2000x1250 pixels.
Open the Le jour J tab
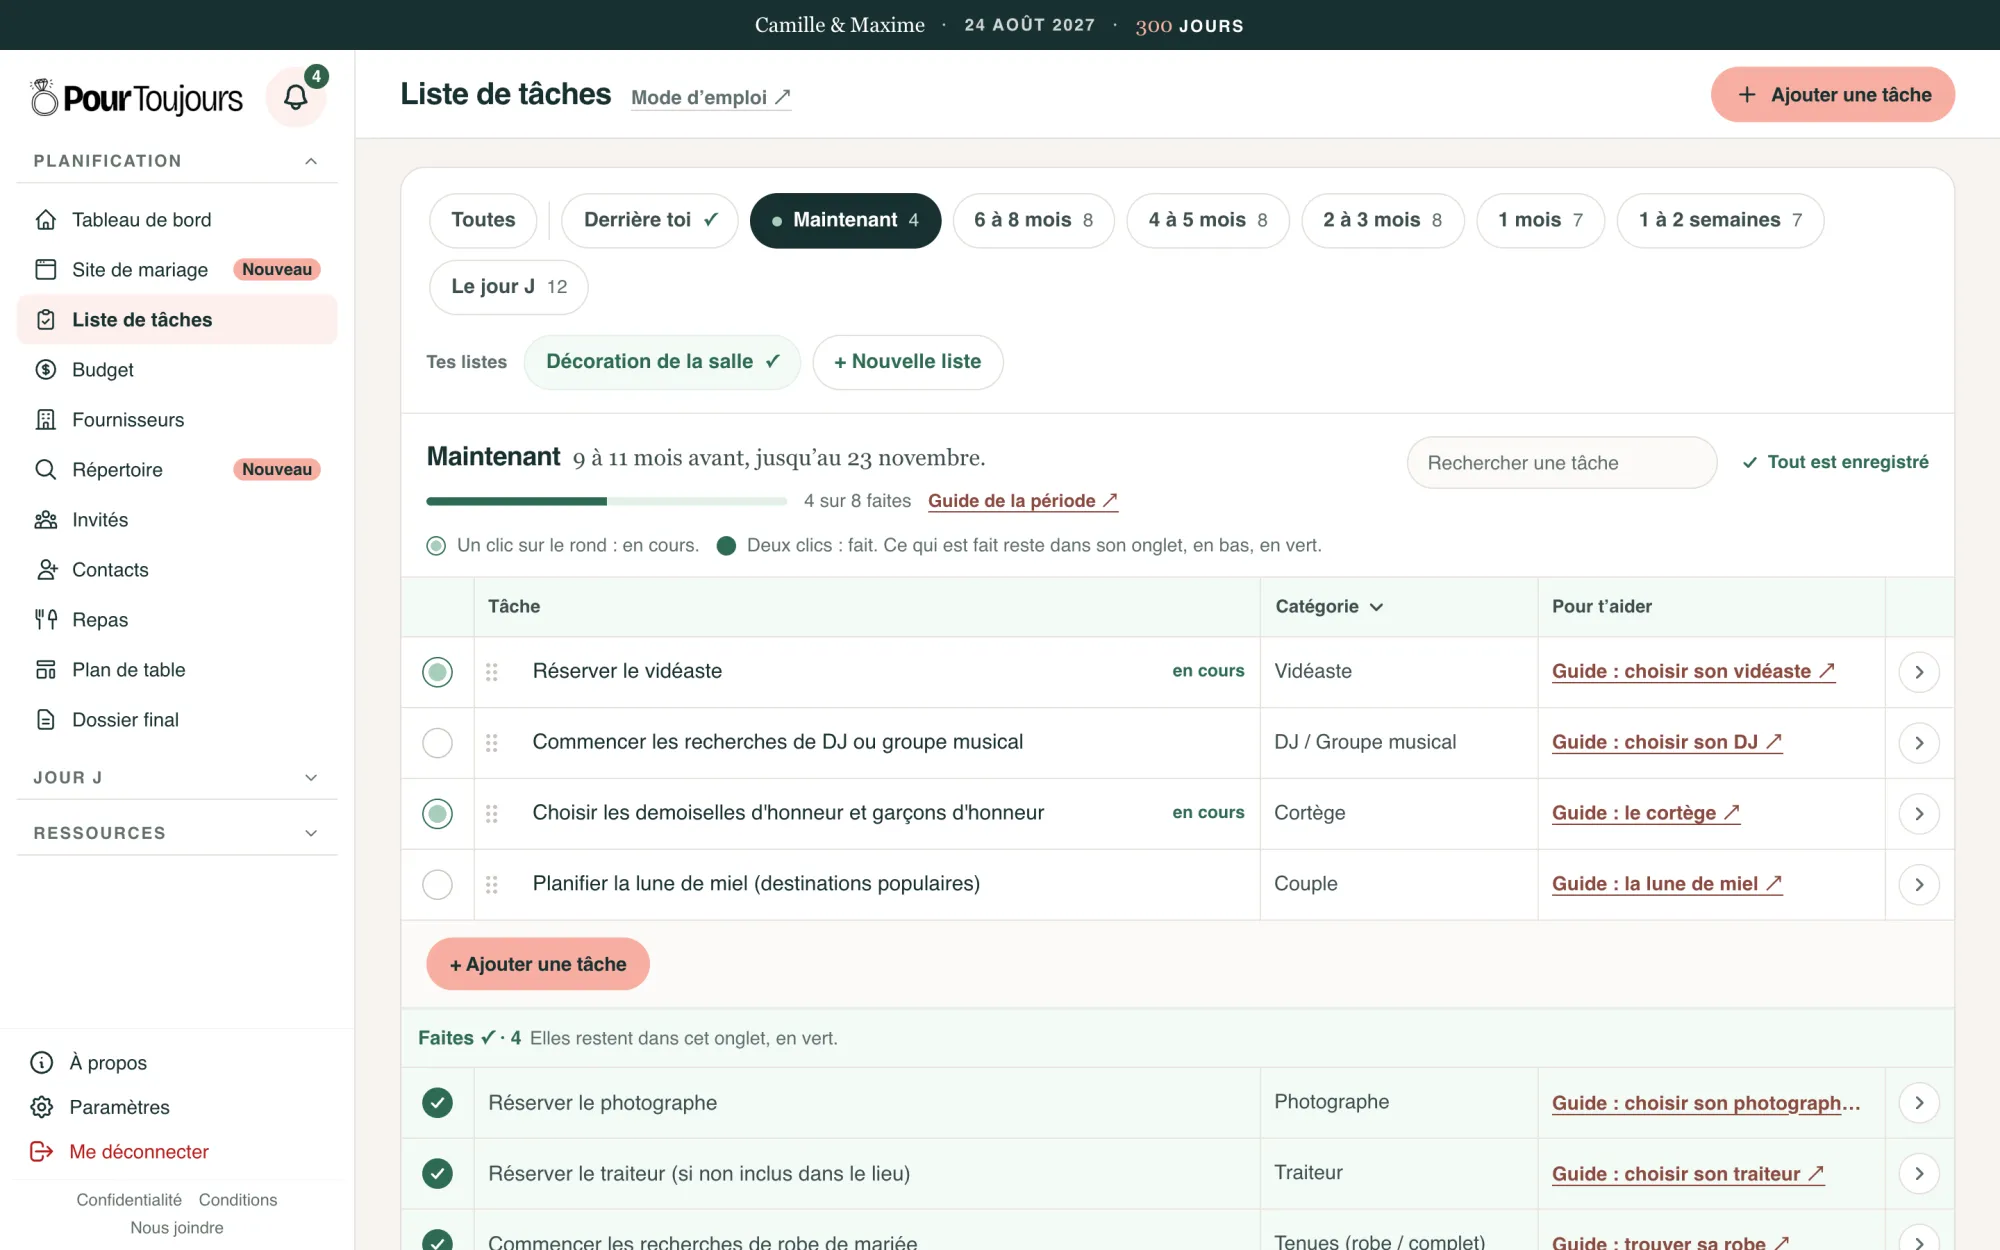pyautogui.click(x=509, y=287)
